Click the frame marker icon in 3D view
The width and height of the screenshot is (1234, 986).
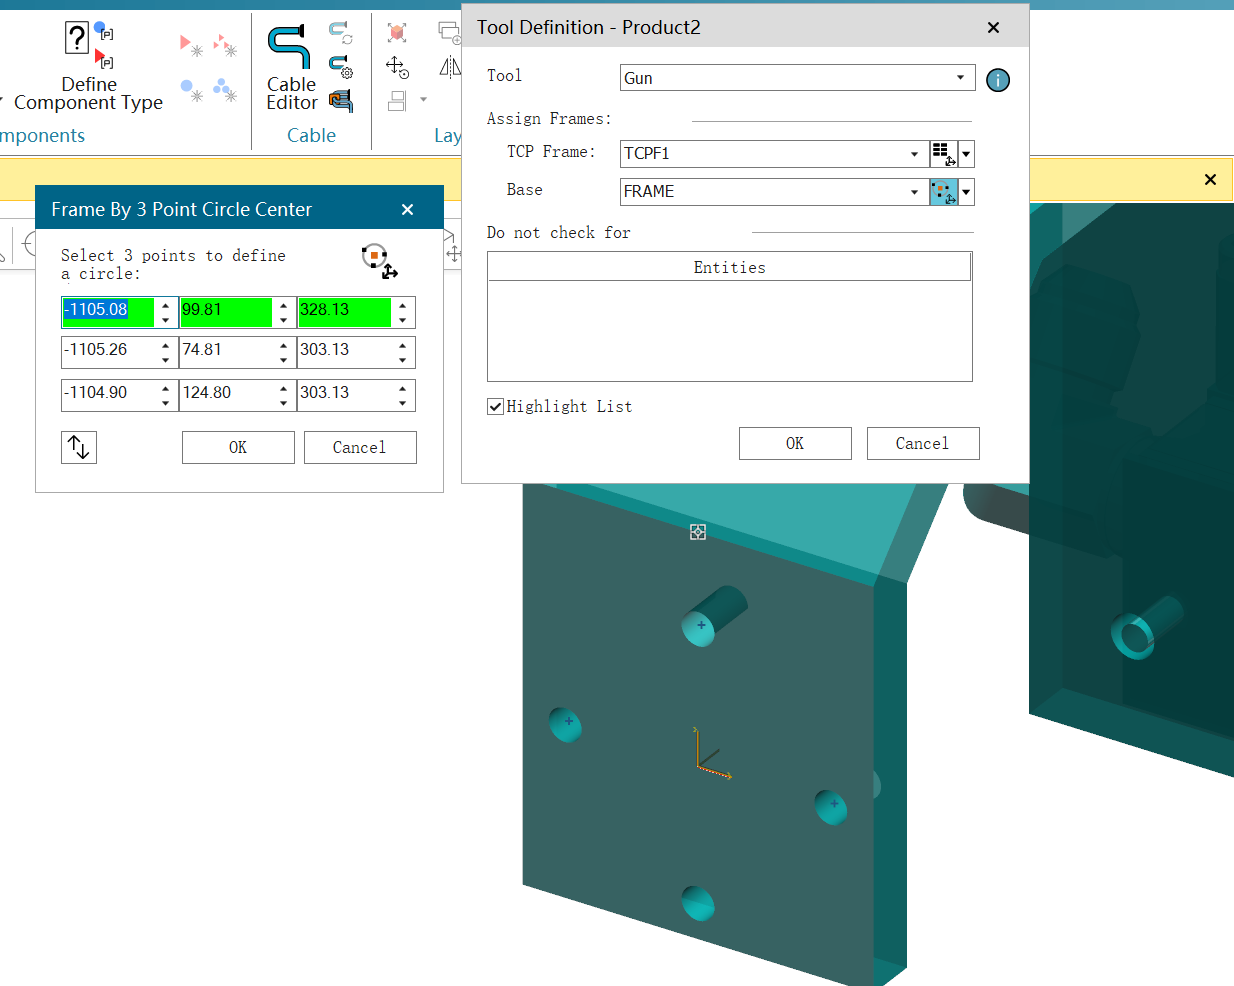click(698, 532)
